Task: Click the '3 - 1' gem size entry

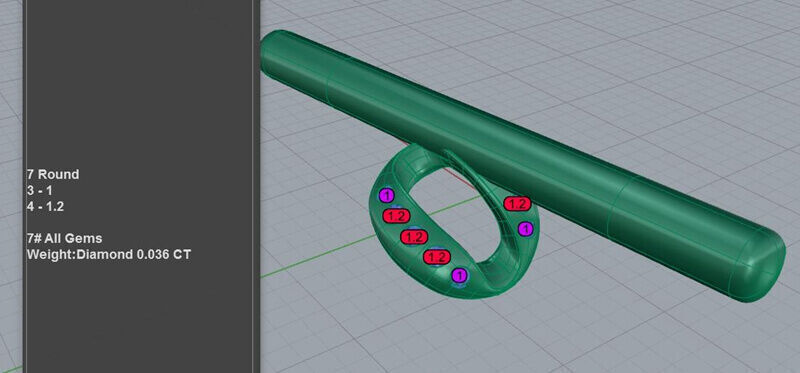Action: point(40,191)
